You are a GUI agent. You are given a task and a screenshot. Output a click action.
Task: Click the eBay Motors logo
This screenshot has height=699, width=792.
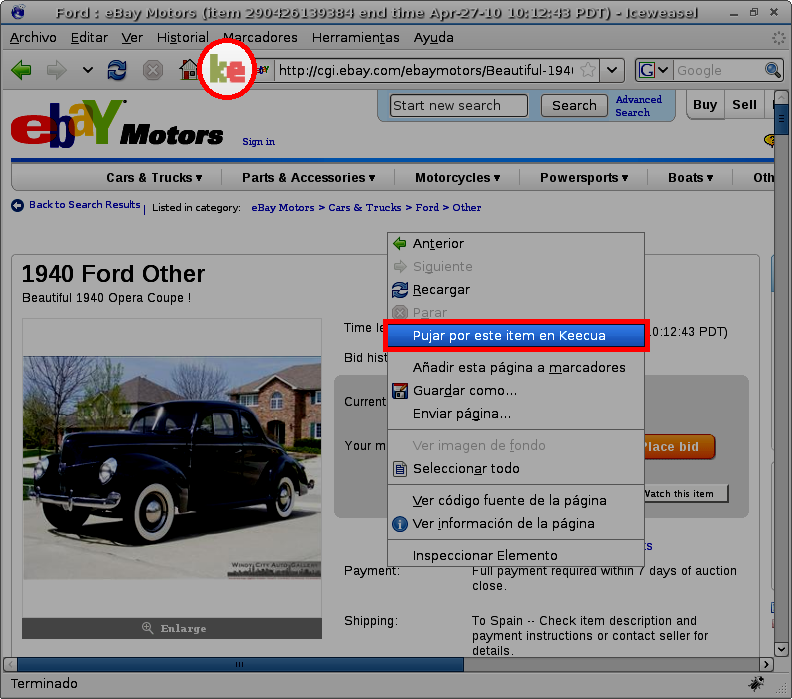[117, 124]
